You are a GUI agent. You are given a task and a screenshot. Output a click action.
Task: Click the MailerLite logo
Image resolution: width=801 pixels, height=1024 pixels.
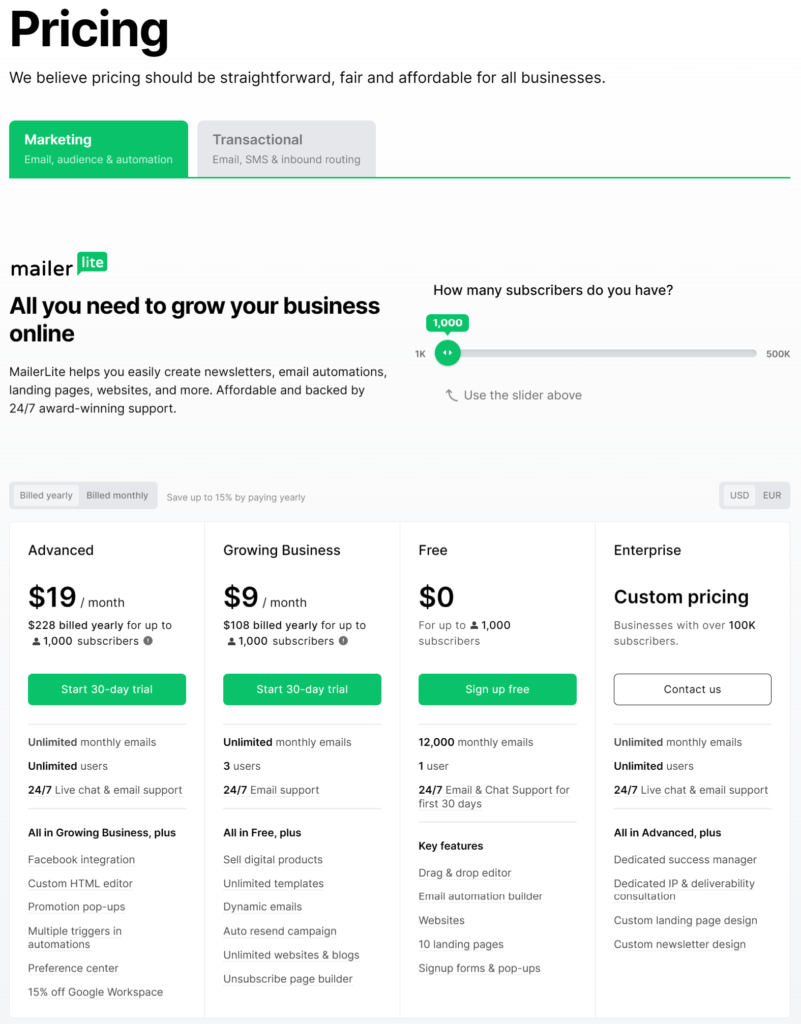[x=58, y=265]
